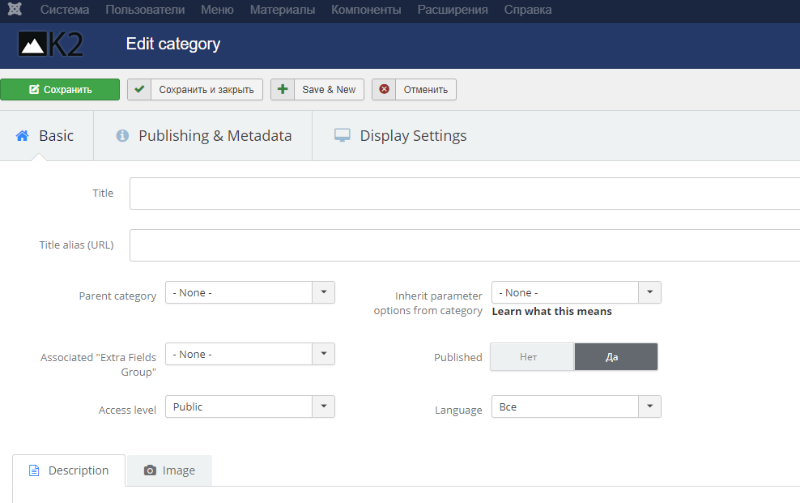Click the camera icon on Image tab
This screenshot has height=503, width=800.
pyautogui.click(x=149, y=470)
